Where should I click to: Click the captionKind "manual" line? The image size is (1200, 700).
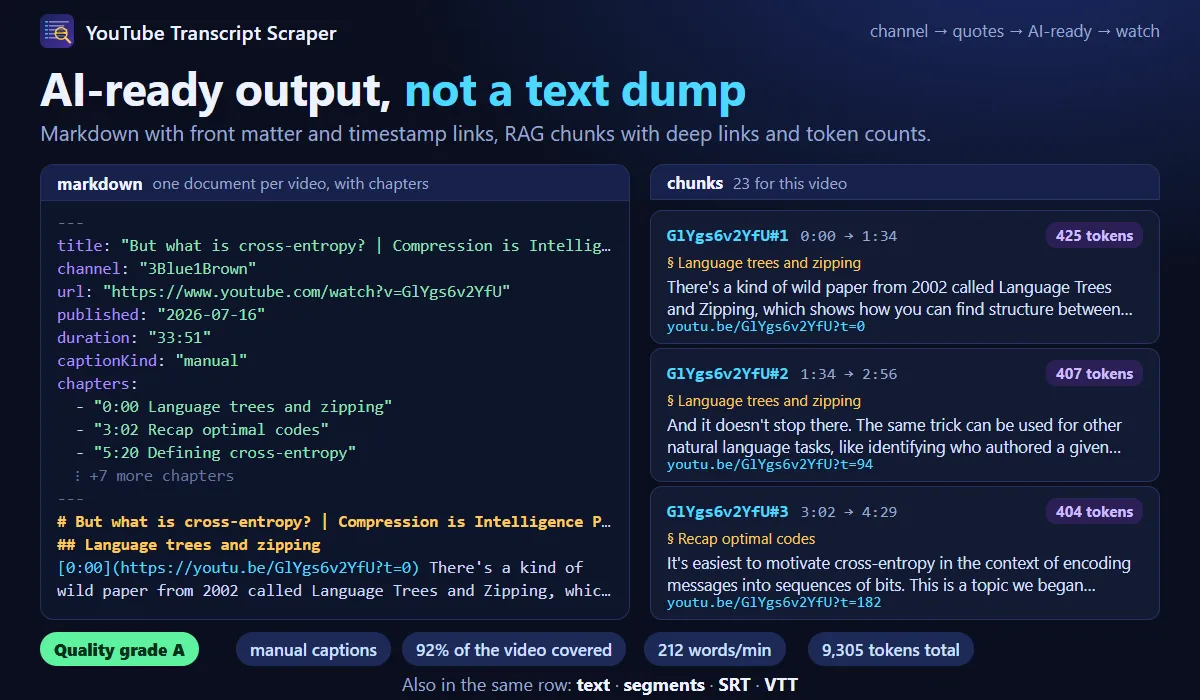[152, 361]
